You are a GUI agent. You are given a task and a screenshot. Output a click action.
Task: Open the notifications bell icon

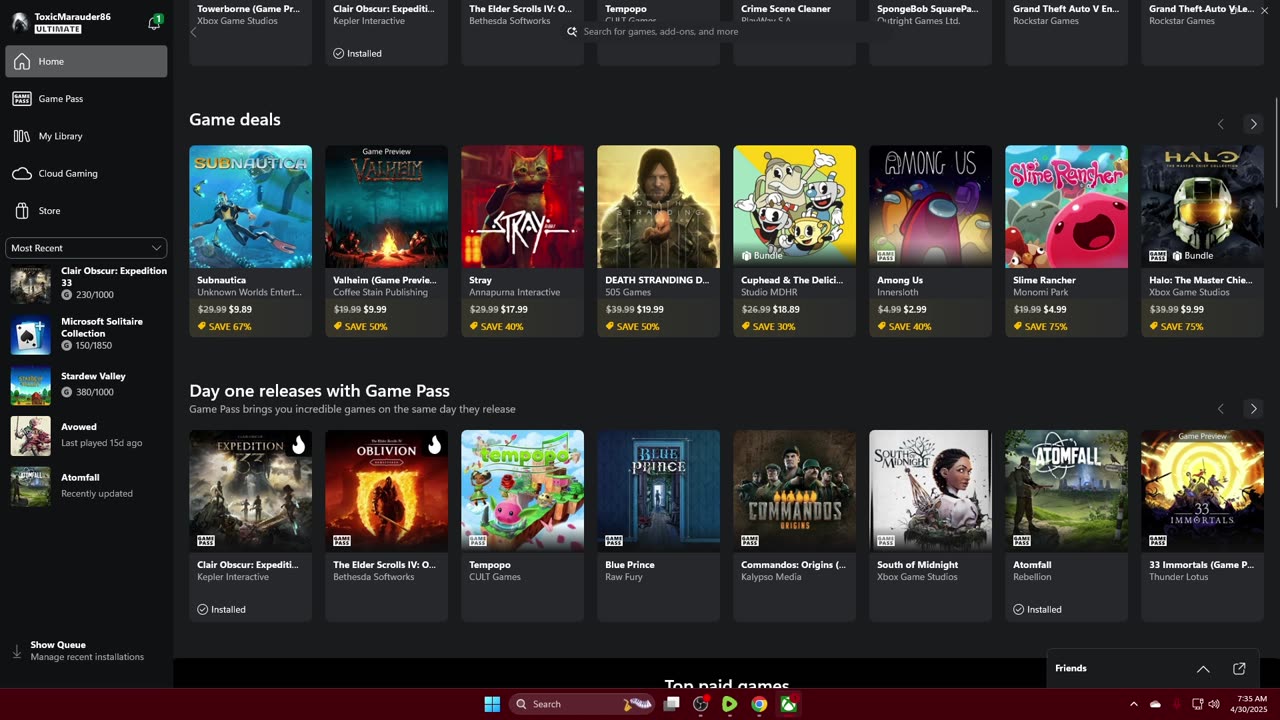point(154,22)
